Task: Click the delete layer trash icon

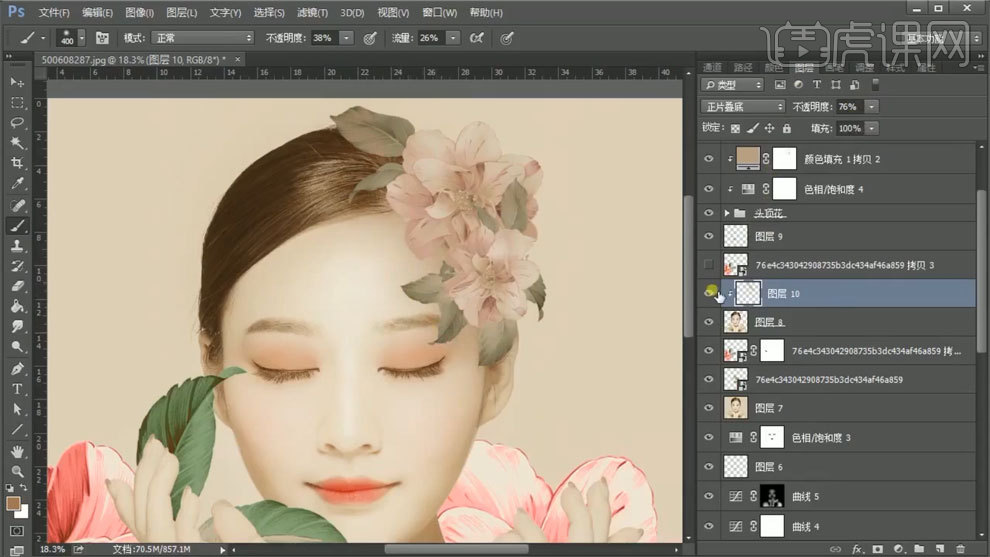Action: 959,549
